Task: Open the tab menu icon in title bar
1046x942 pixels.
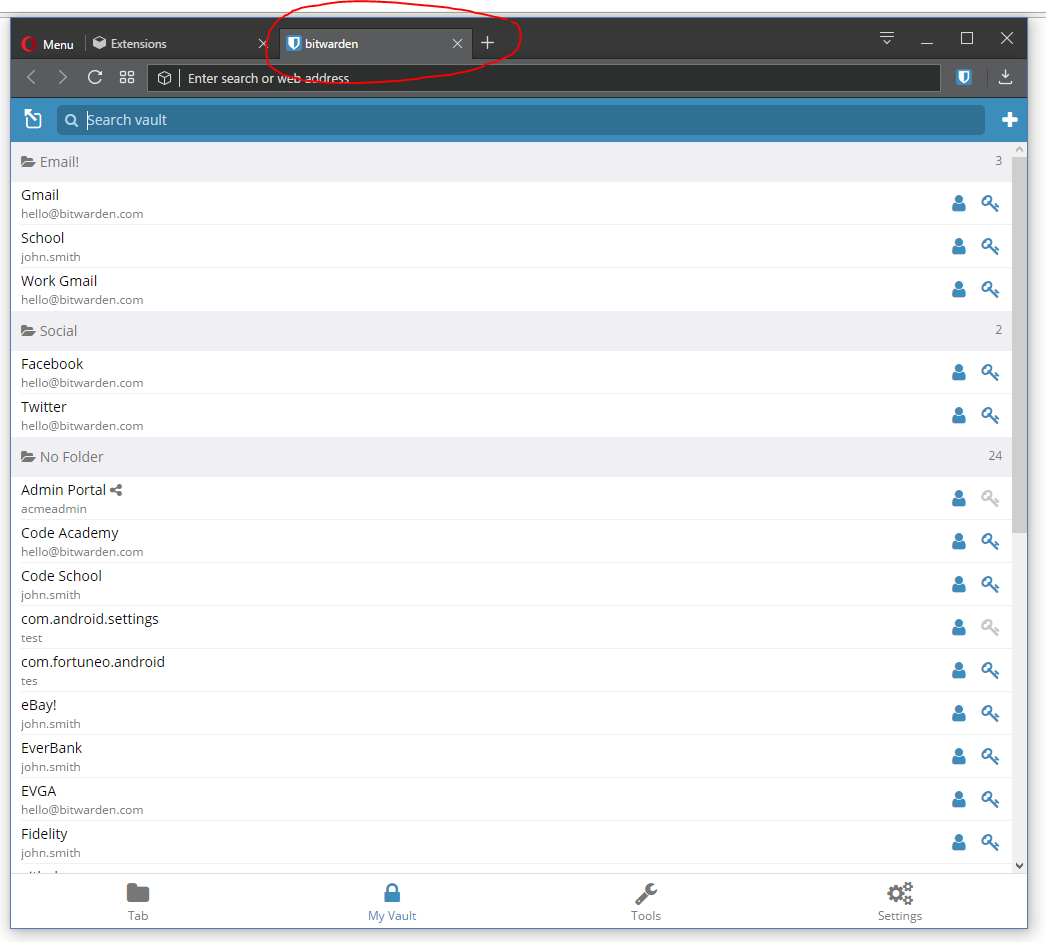Action: tap(887, 38)
